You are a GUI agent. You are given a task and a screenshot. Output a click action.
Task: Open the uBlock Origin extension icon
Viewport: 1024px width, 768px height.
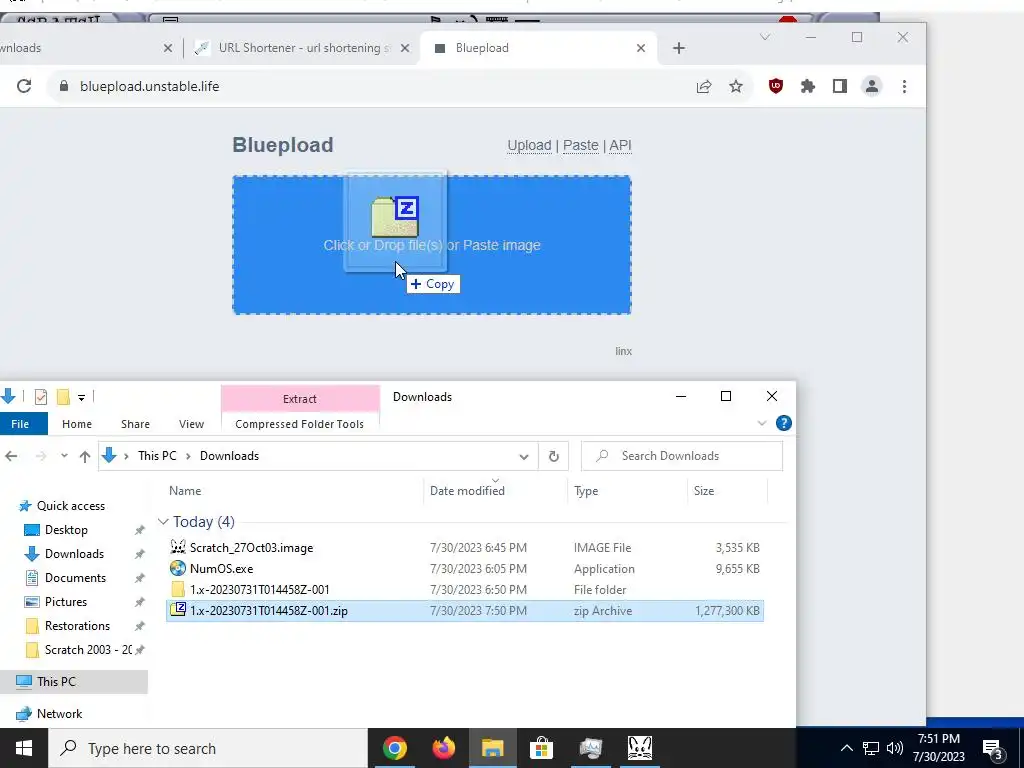coord(775,86)
